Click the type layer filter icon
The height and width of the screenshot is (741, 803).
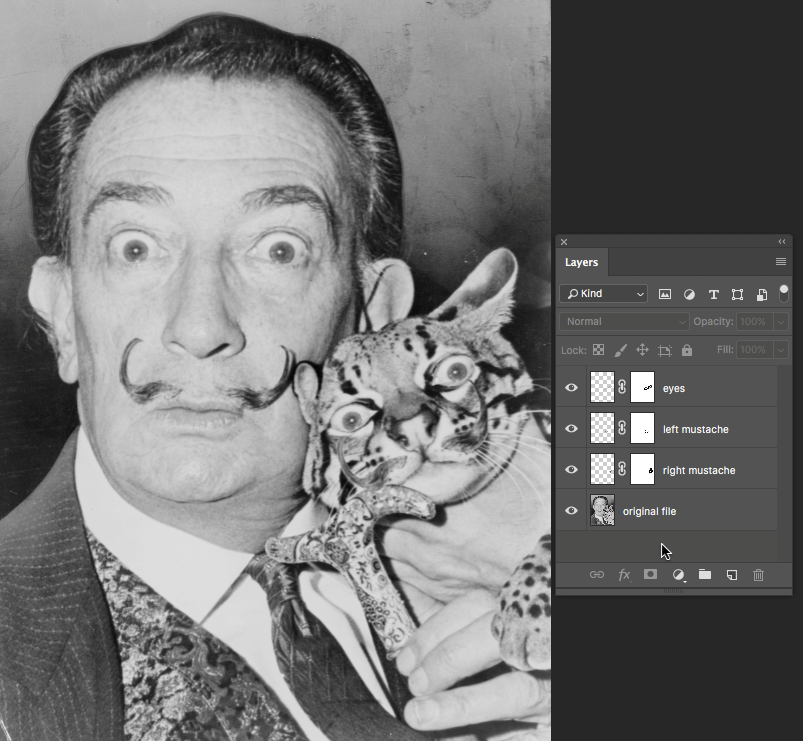pyautogui.click(x=713, y=295)
